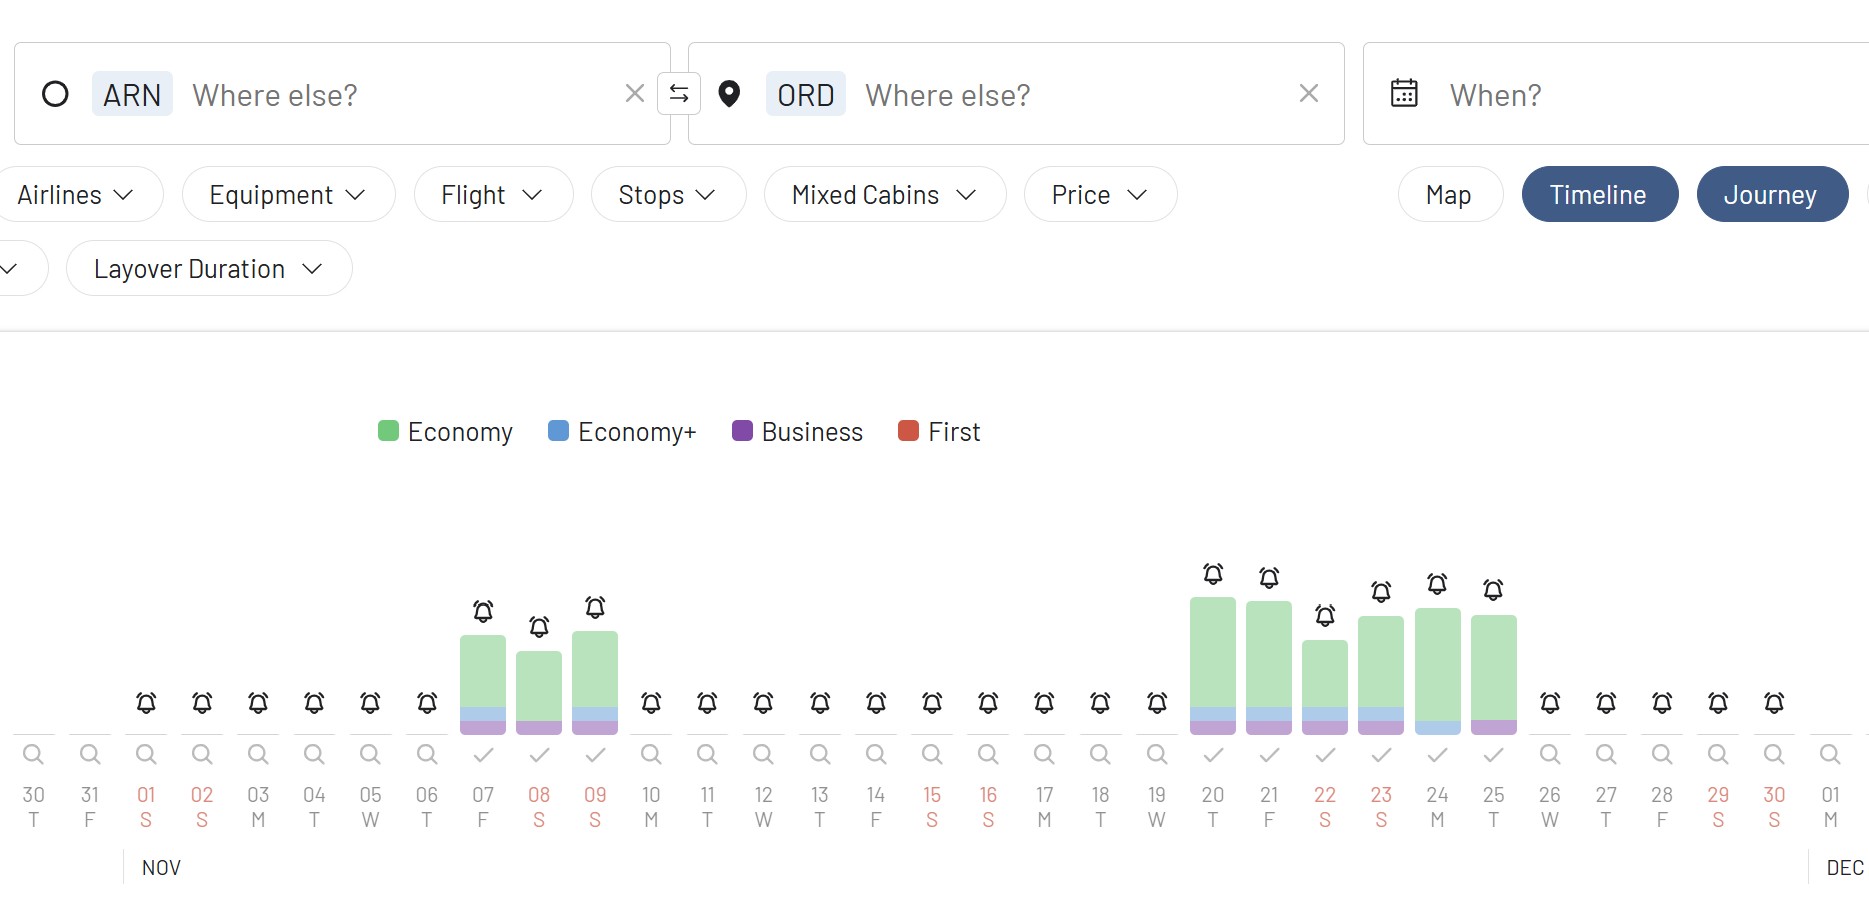Image resolution: width=1869 pixels, height=904 pixels.
Task: Clear the ORD destination field
Action: click(x=1308, y=94)
